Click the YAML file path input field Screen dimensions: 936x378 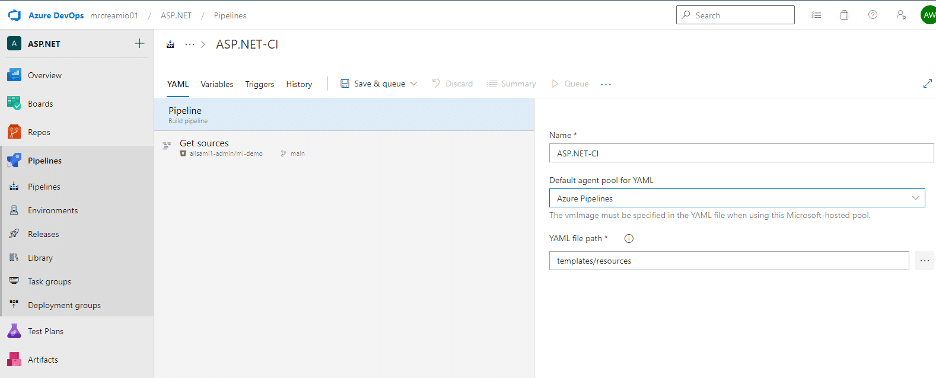729,261
